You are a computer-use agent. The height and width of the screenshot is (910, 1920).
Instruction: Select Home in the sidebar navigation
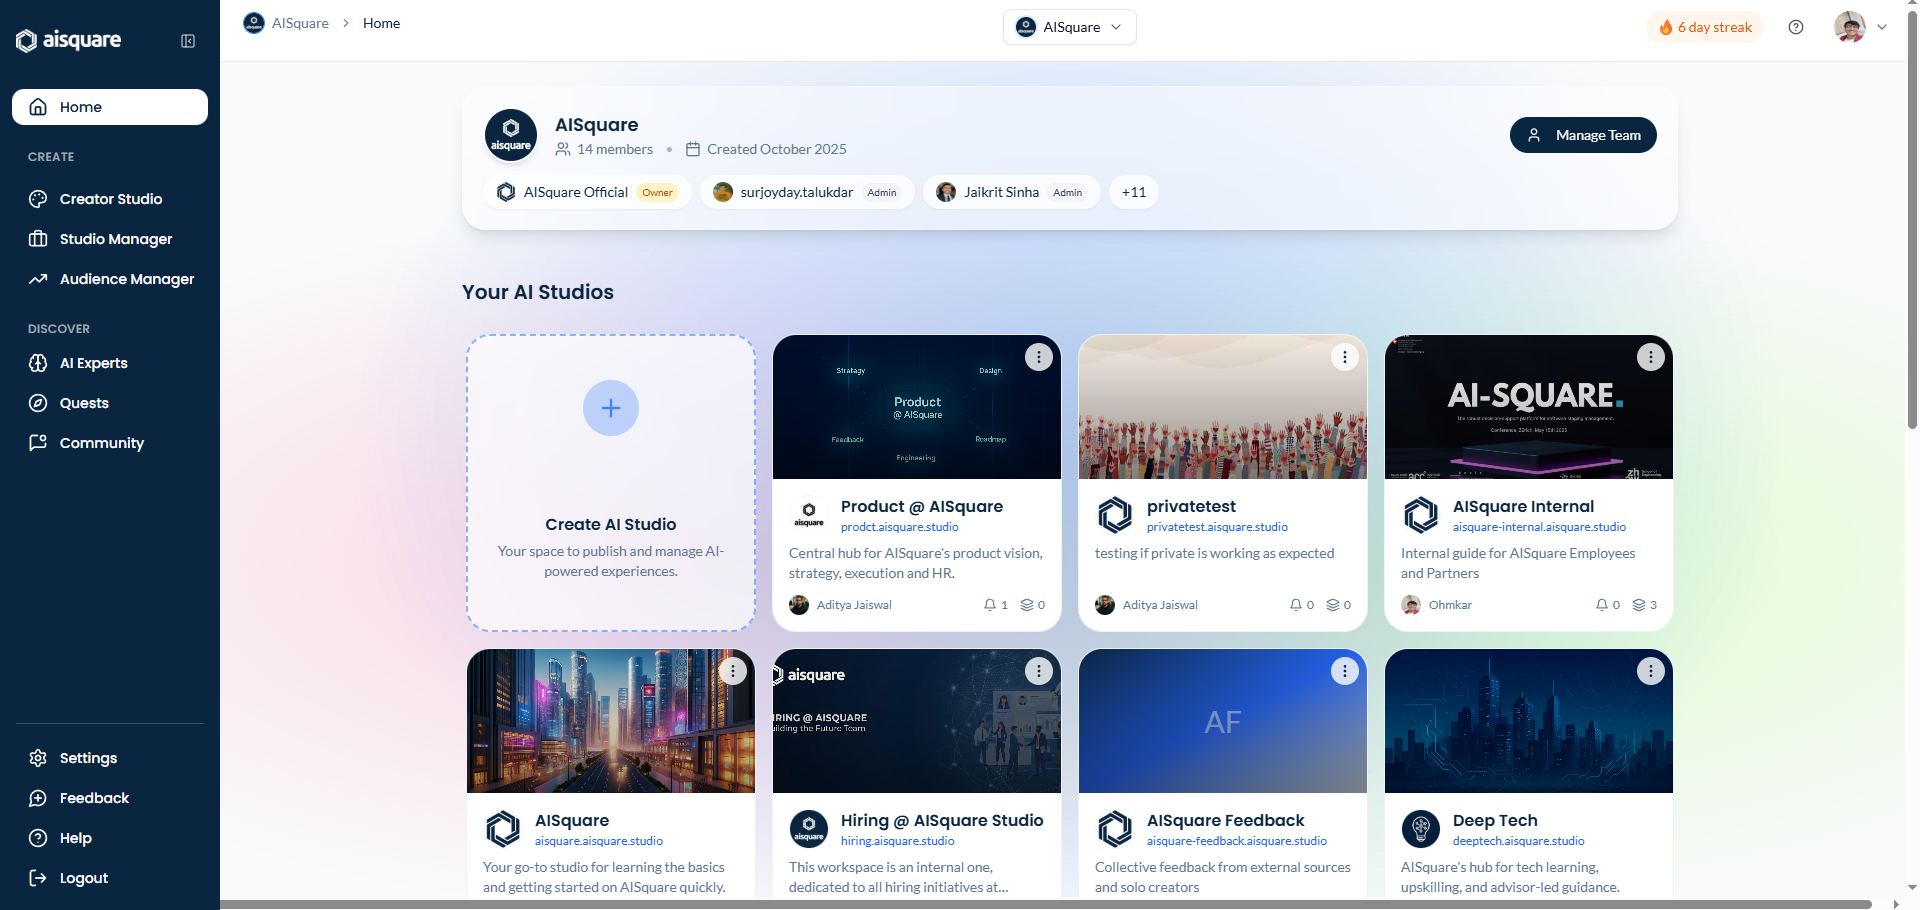coord(110,107)
